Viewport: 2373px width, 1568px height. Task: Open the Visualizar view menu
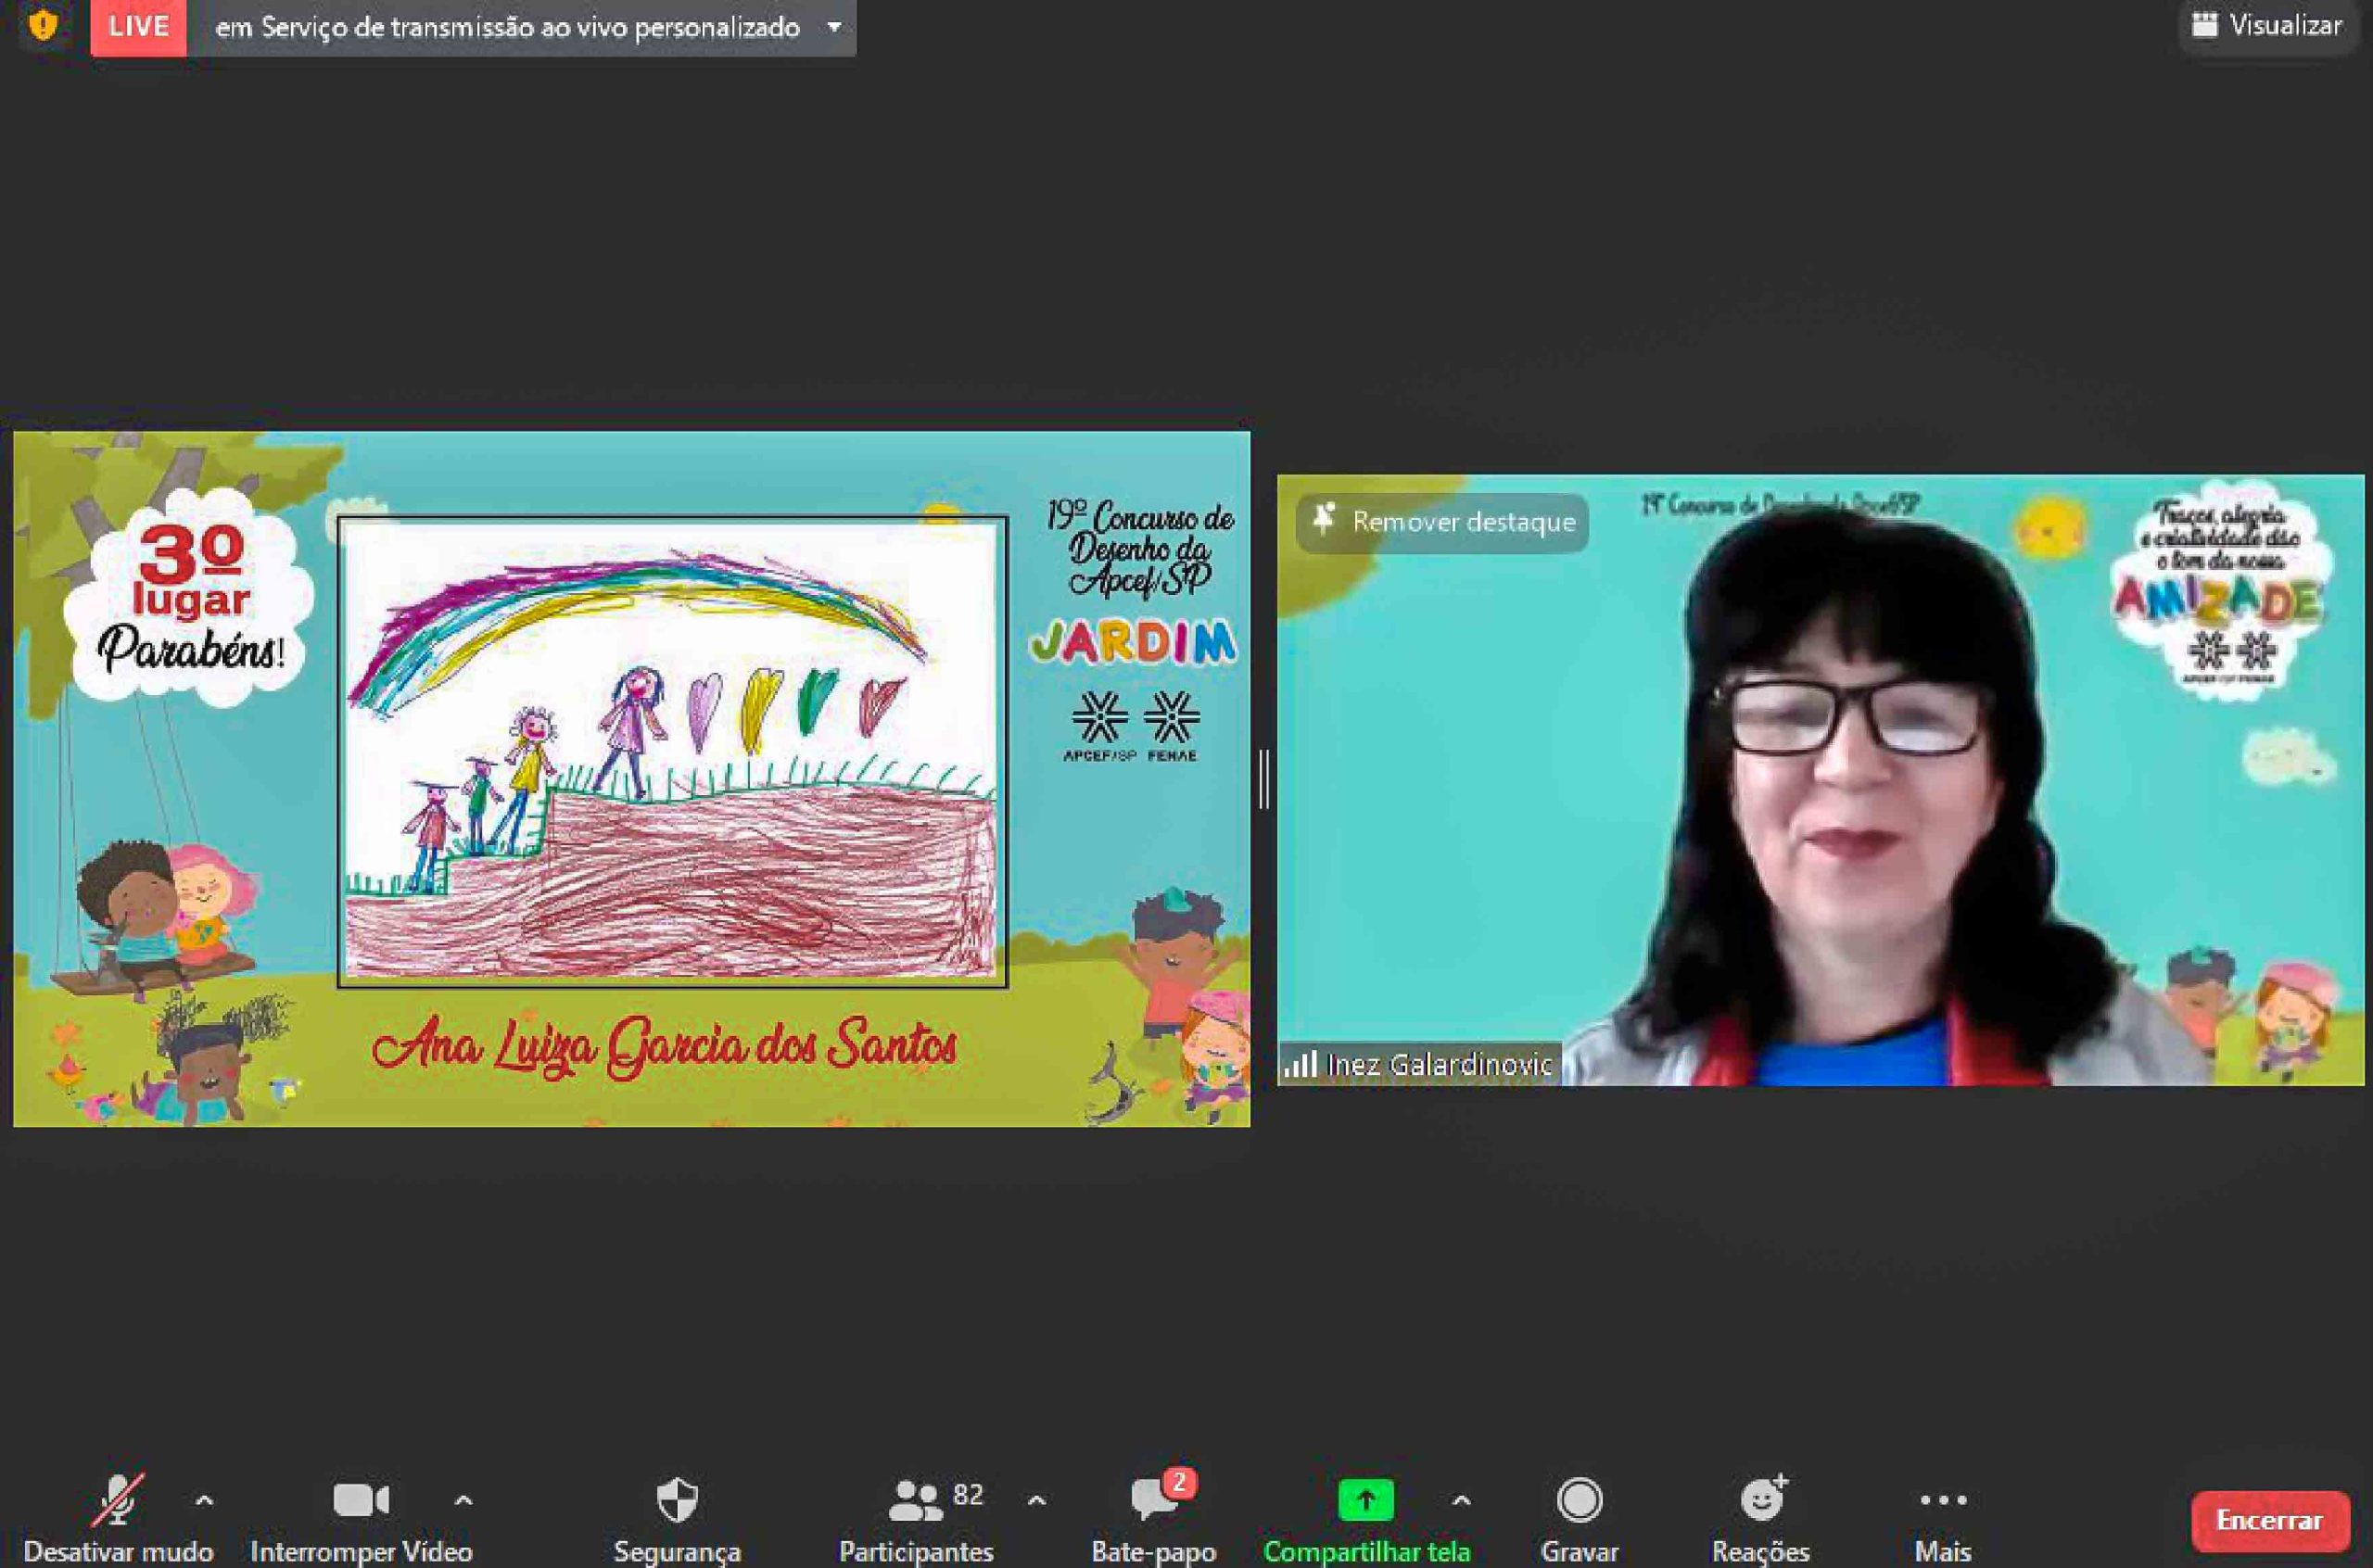(x=2267, y=25)
